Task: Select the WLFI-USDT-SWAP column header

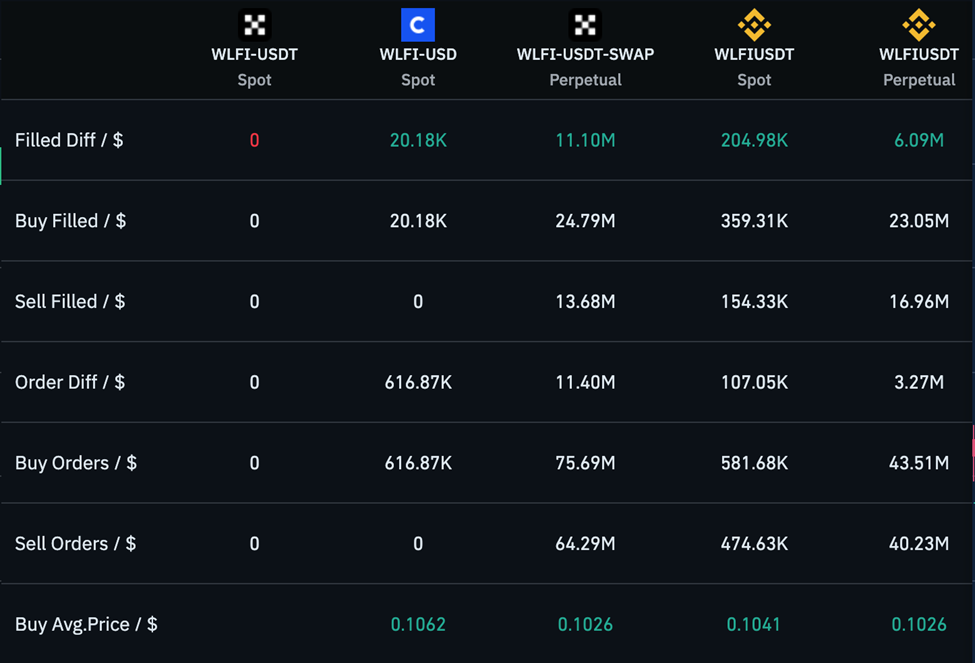Action: pos(585,54)
